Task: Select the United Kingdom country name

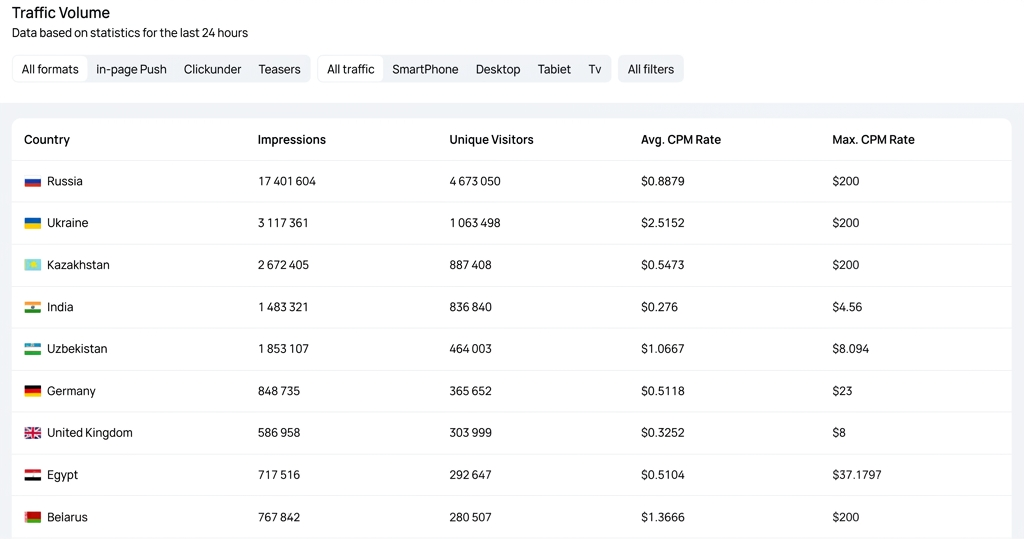Action: click(x=89, y=433)
